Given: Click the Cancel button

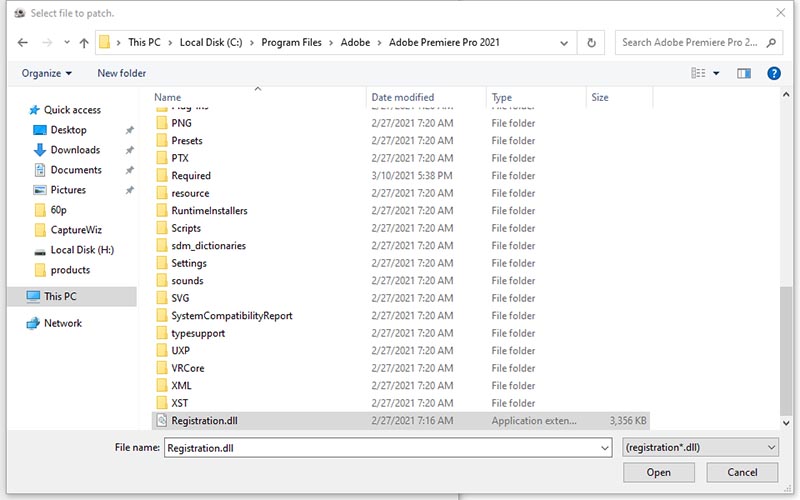Looking at the screenshot, I should click(742, 472).
